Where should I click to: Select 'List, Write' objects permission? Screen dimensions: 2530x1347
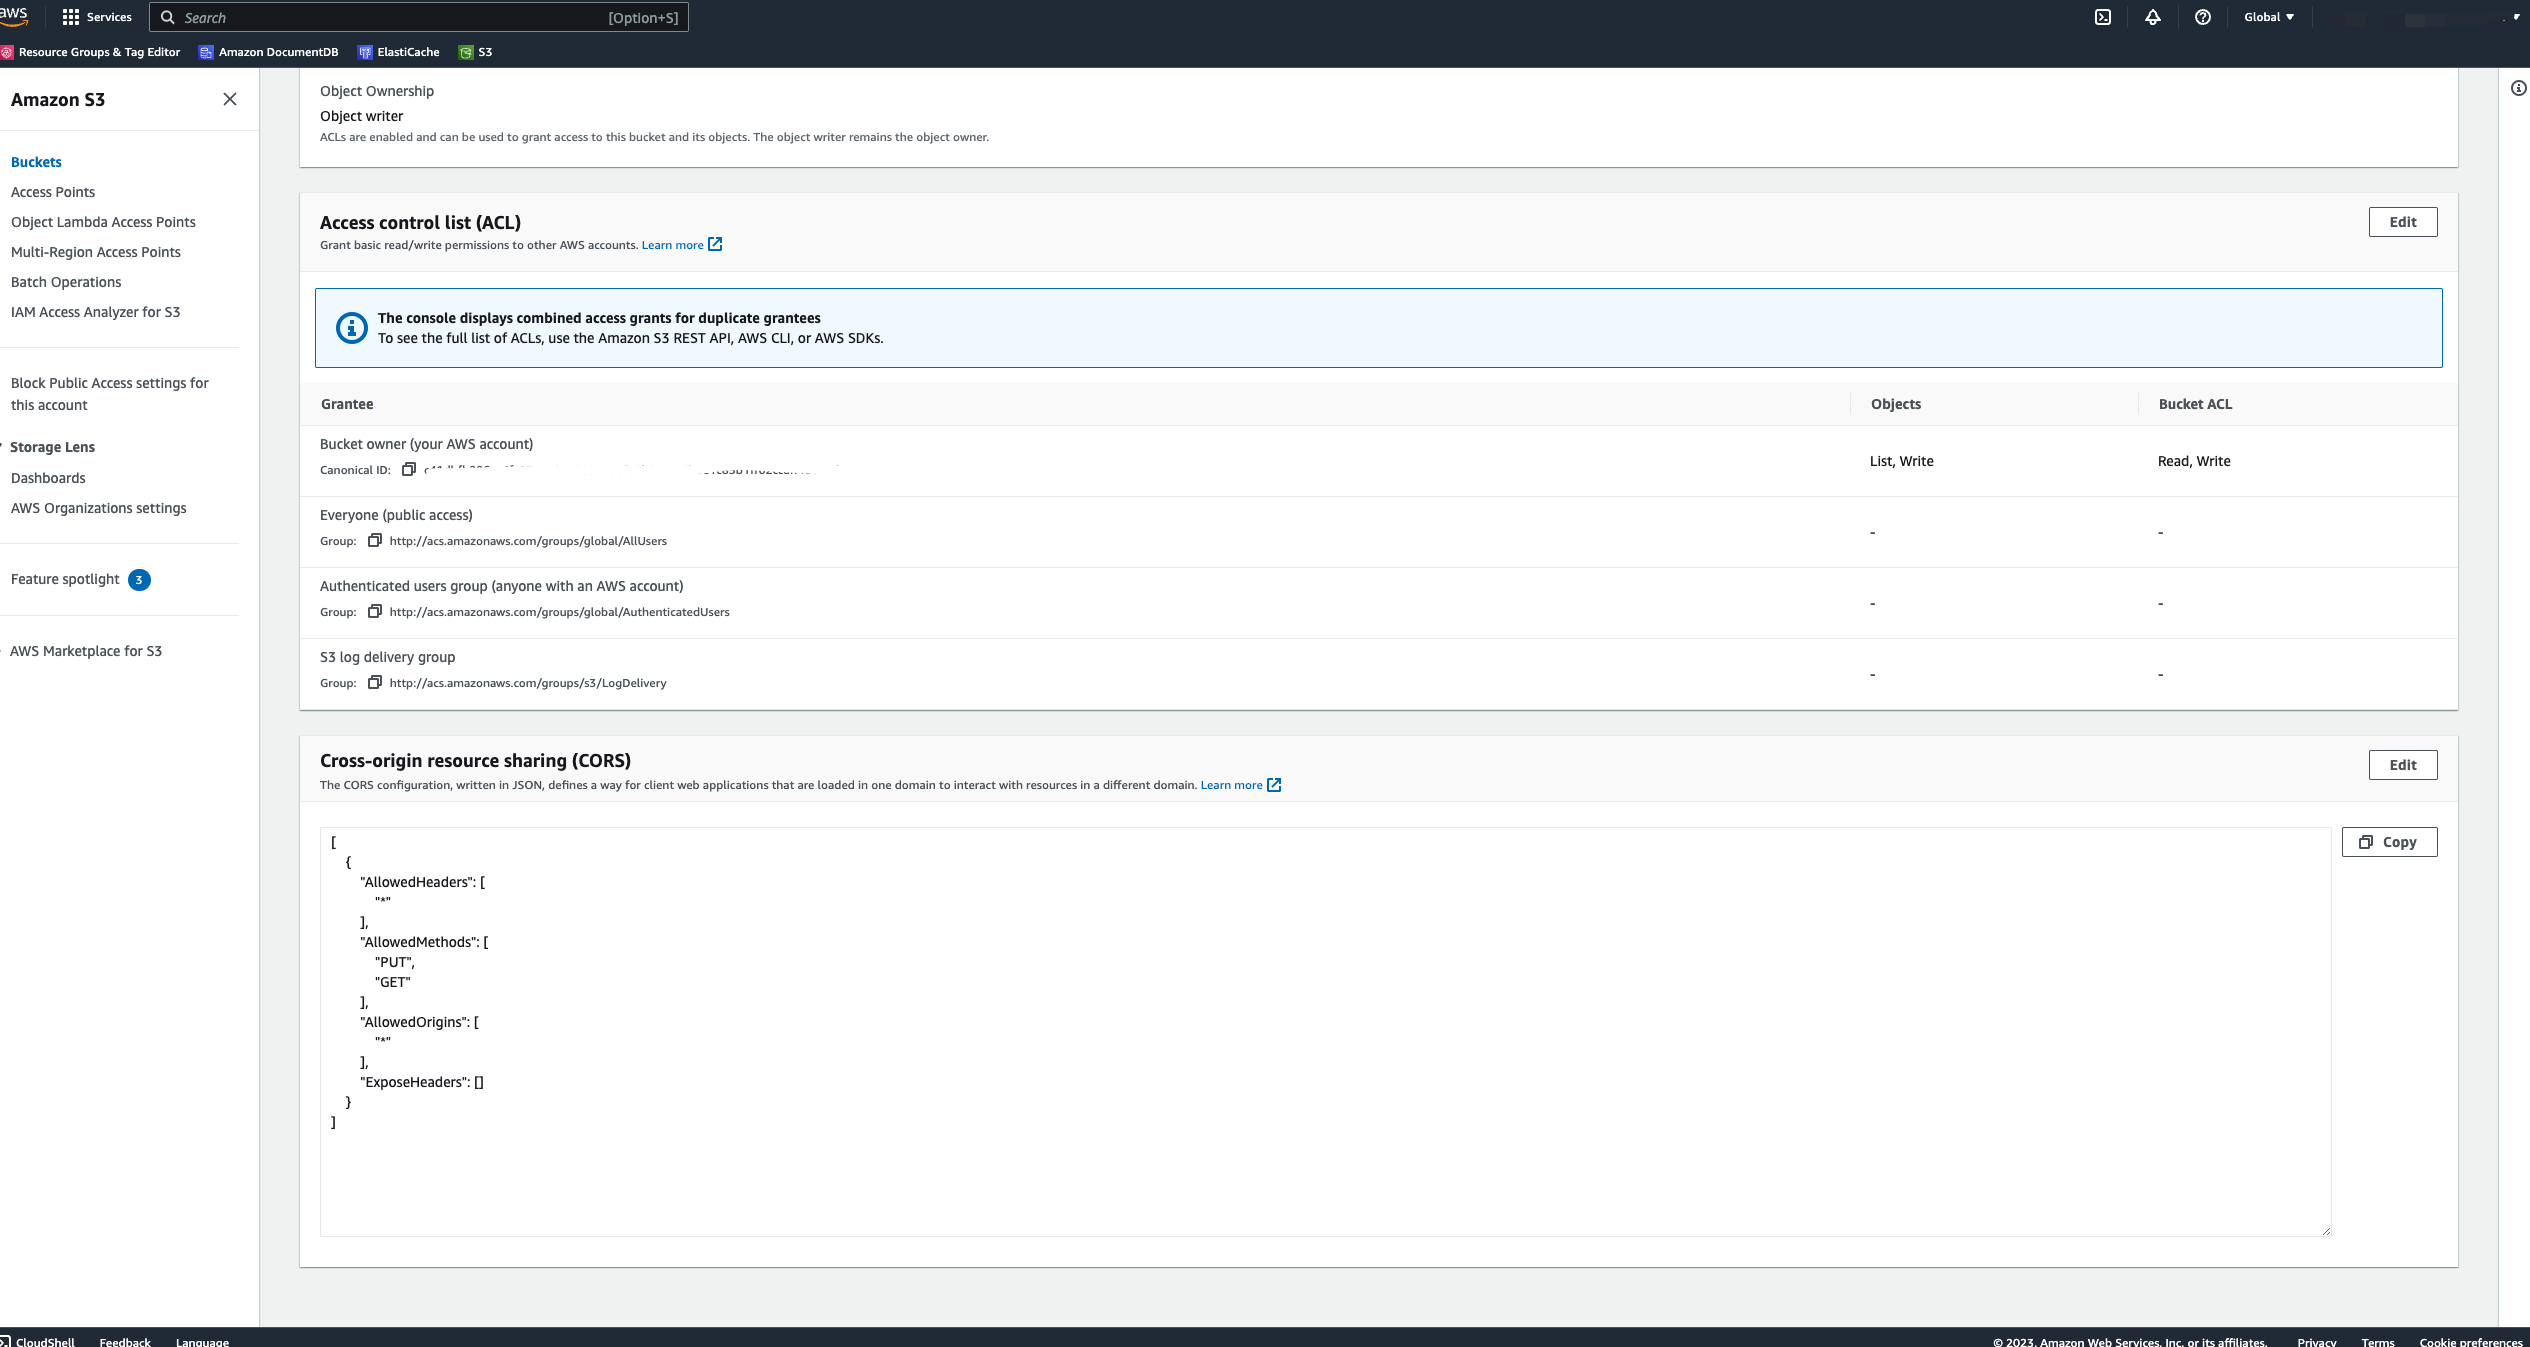pyautogui.click(x=1901, y=461)
